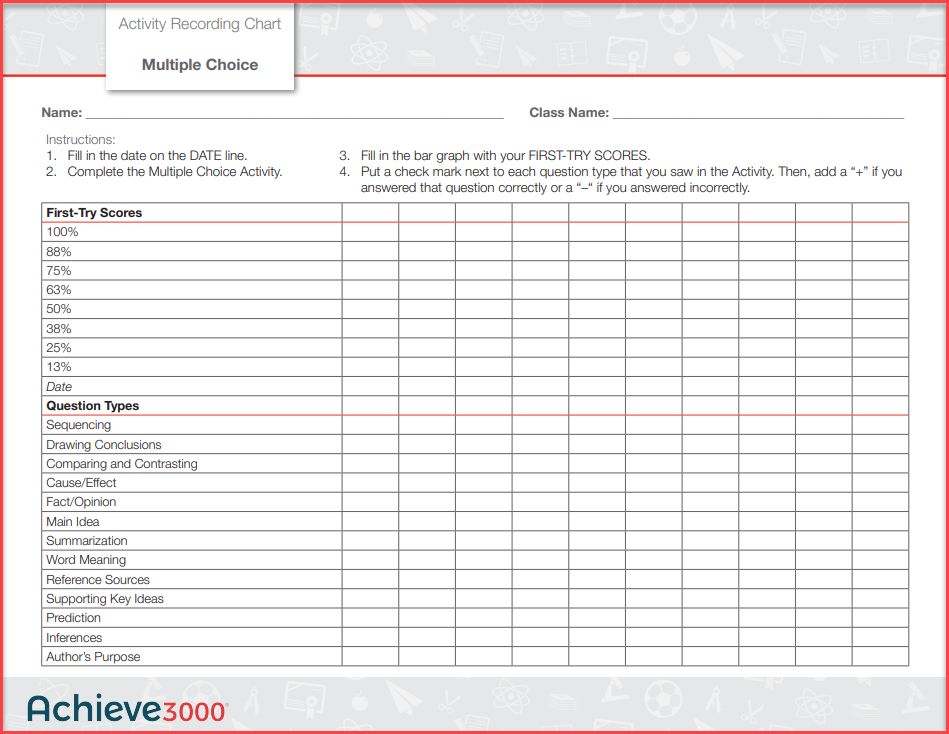The image size is (949, 734).
Task: Click last column cell in the Author's Purpose row
Action: click(x=880, y=657)
